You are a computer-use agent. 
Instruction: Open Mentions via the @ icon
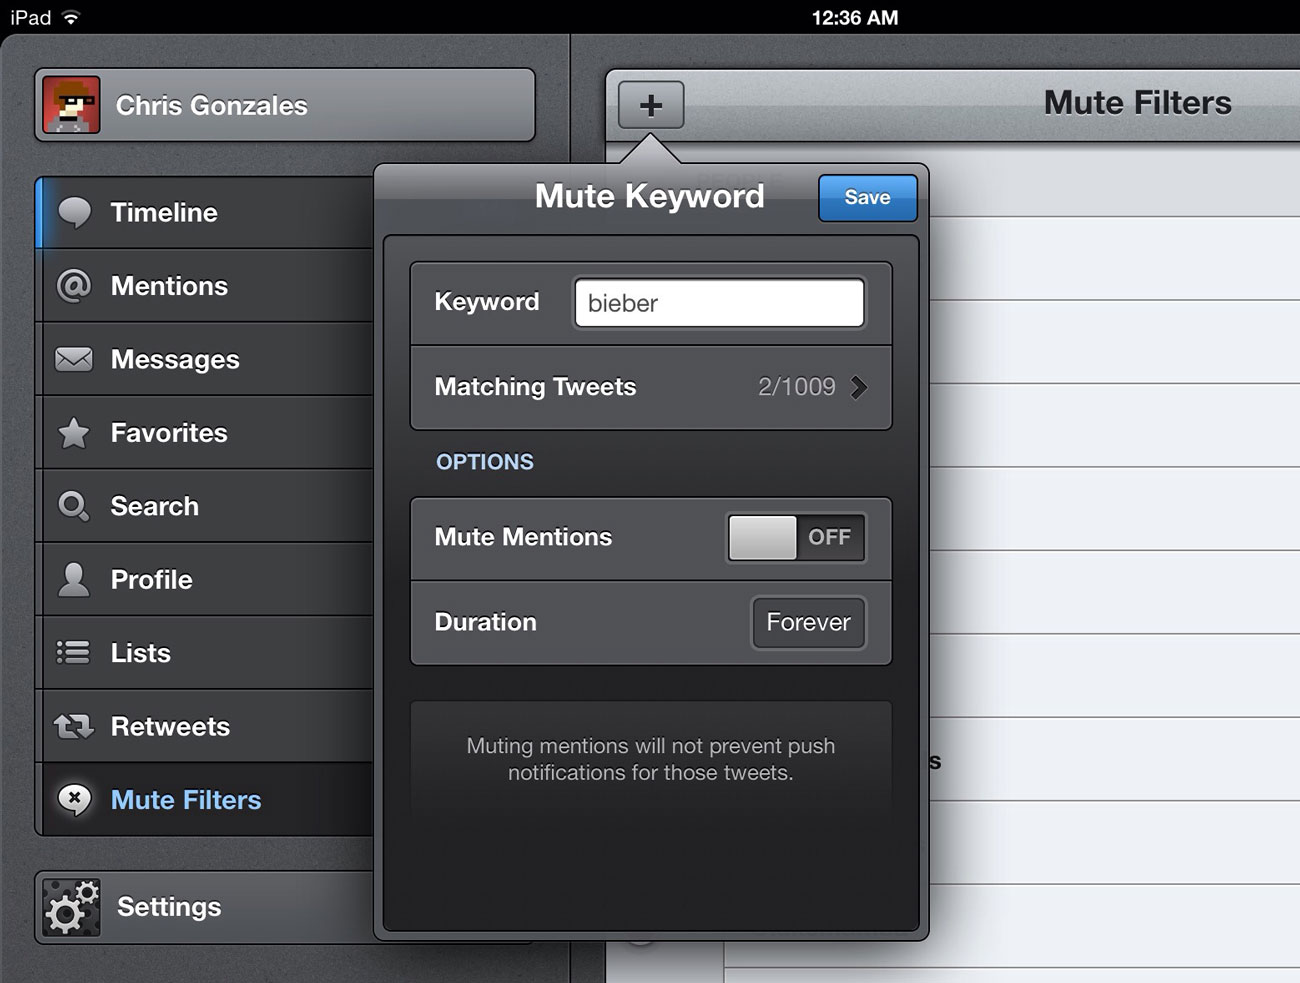click(74, 286)
